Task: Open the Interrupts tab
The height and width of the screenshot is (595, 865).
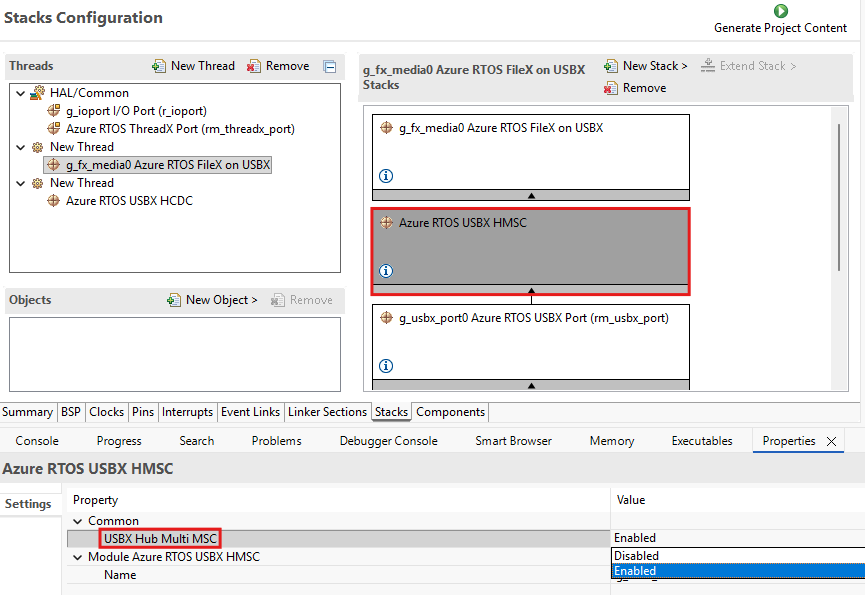Action: coord(188,412)
